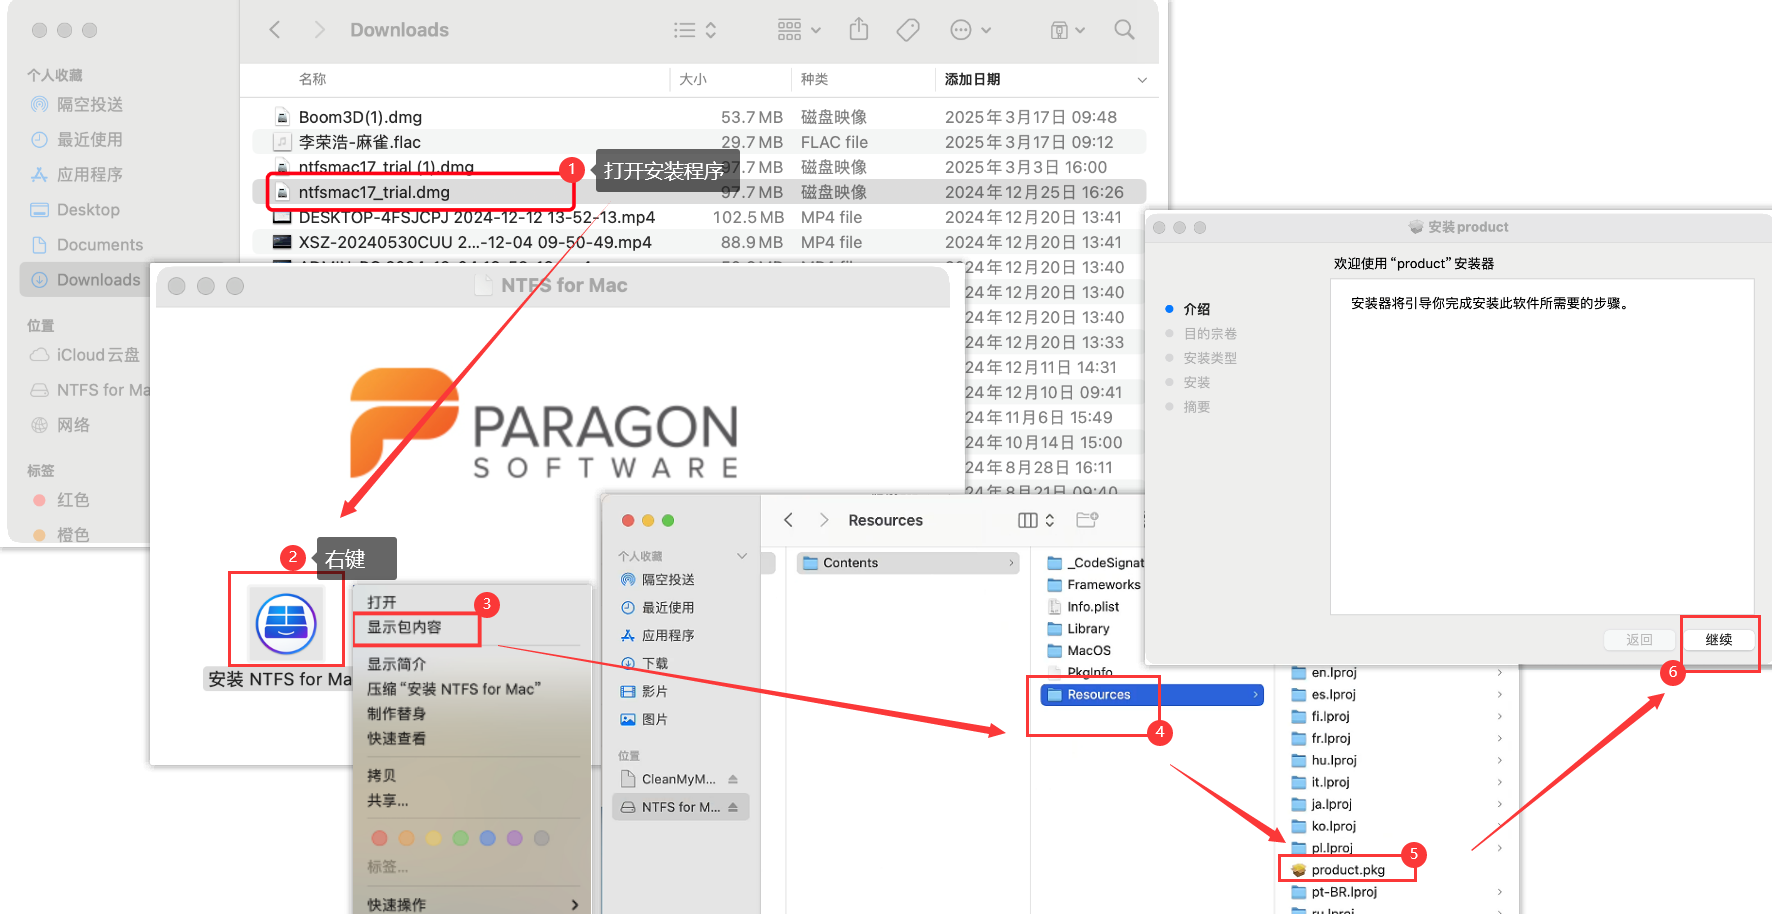Collapse the 个人收藏 section in sidebar
Image resolution: width=1772 pixels, height=914 pixels.
[742, 556]
